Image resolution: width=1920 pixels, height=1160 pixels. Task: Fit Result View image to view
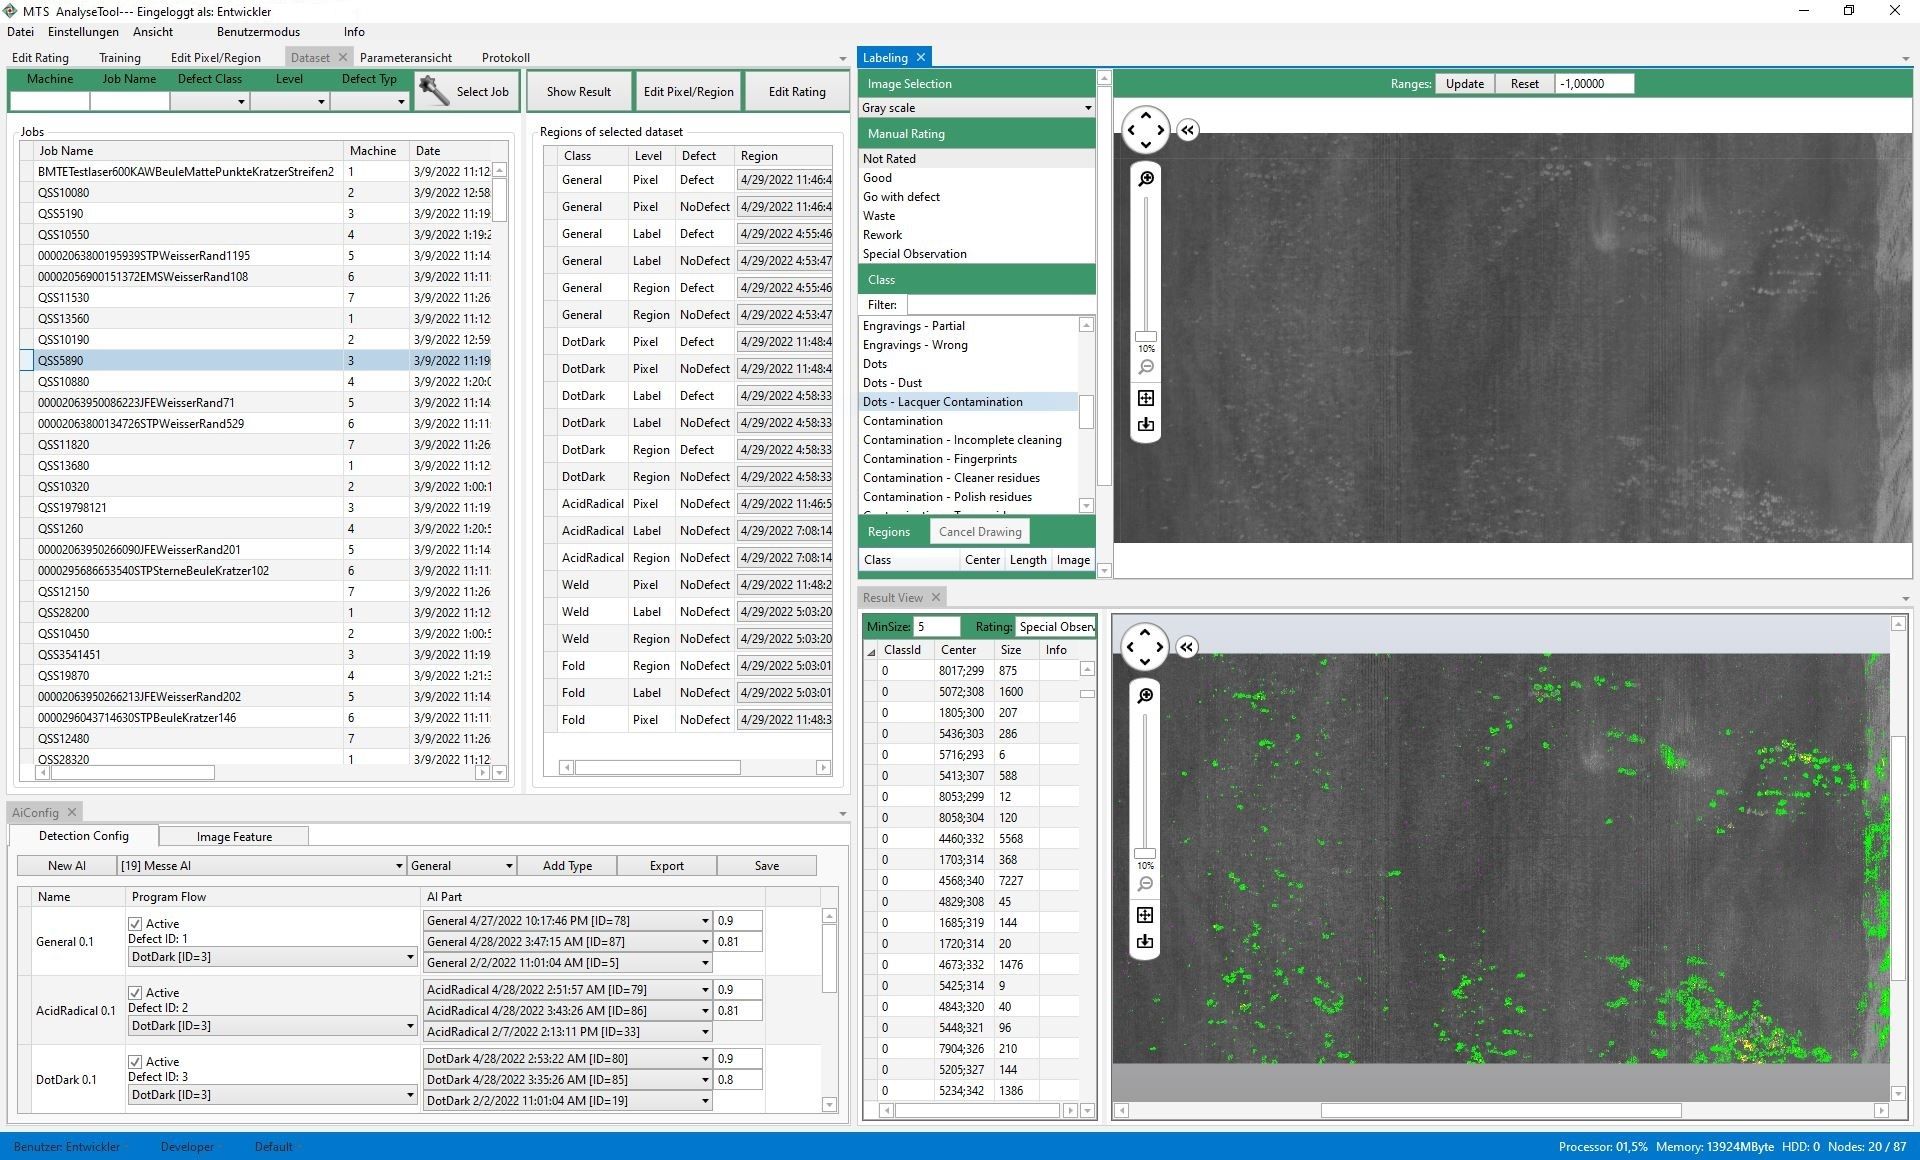[x=1146, y=915]
